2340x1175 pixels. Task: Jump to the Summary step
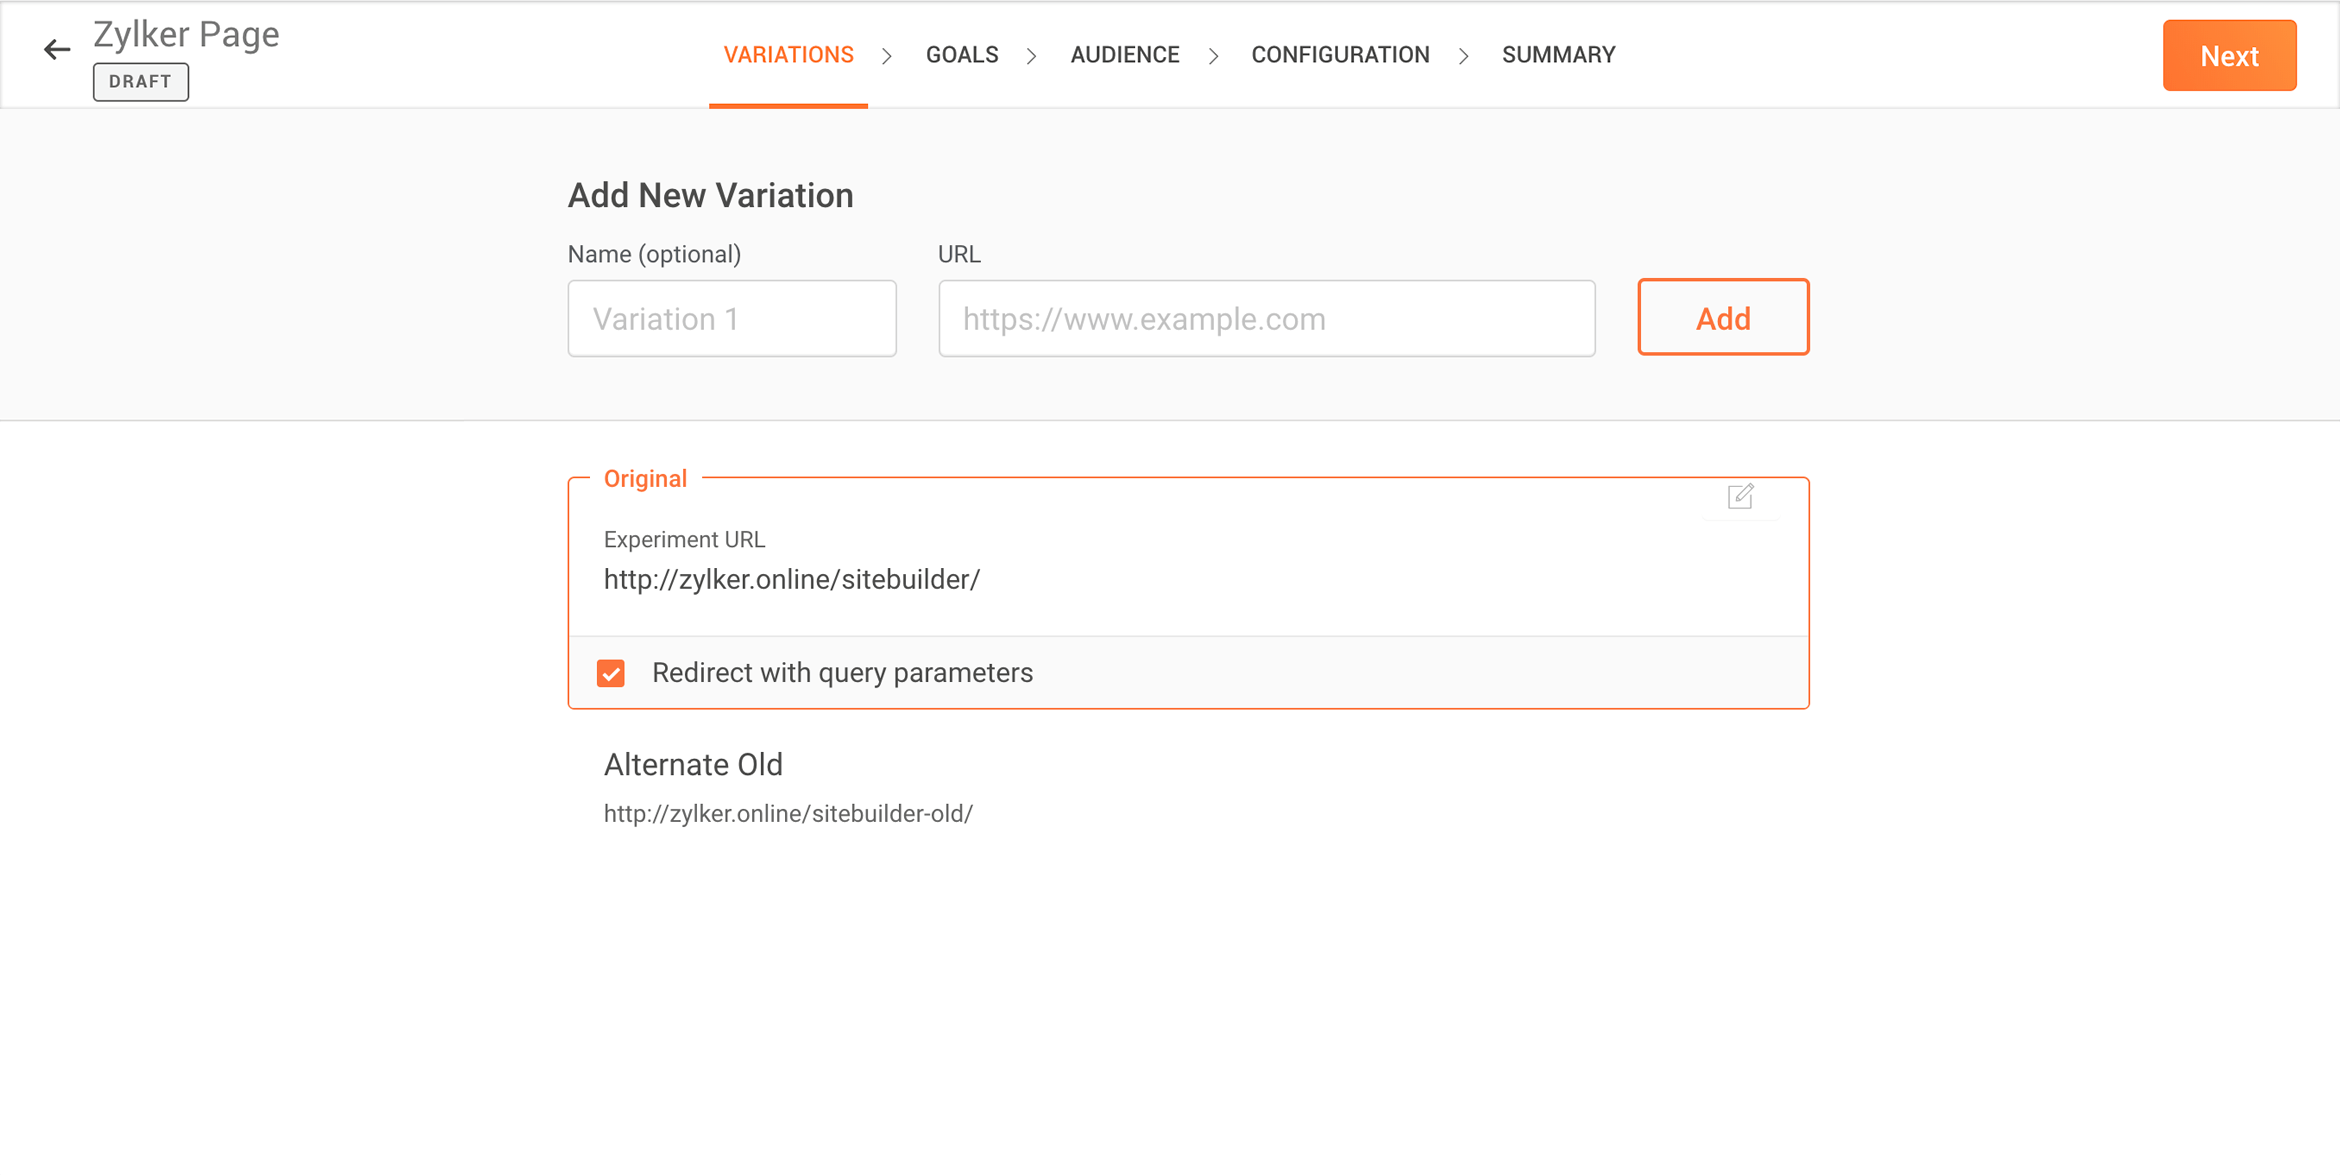(1558, 55)
